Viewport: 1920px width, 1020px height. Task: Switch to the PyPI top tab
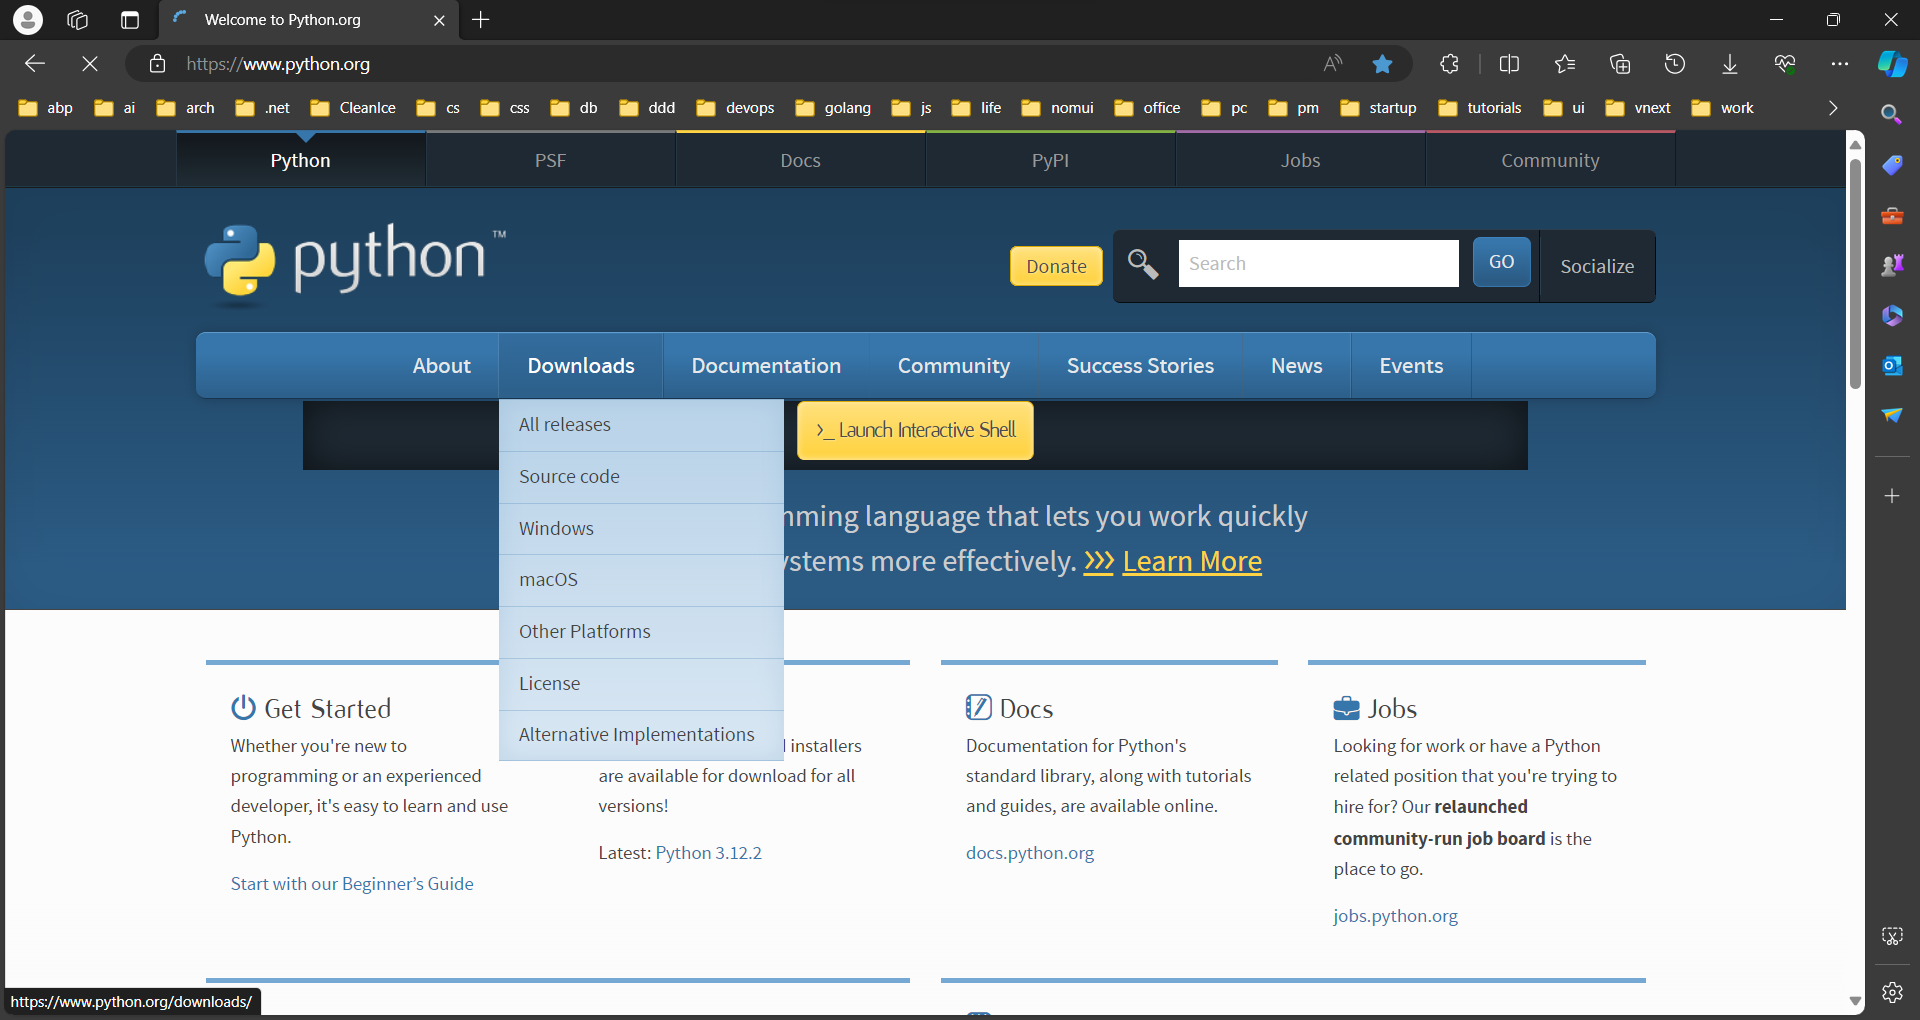[1050, 160]
